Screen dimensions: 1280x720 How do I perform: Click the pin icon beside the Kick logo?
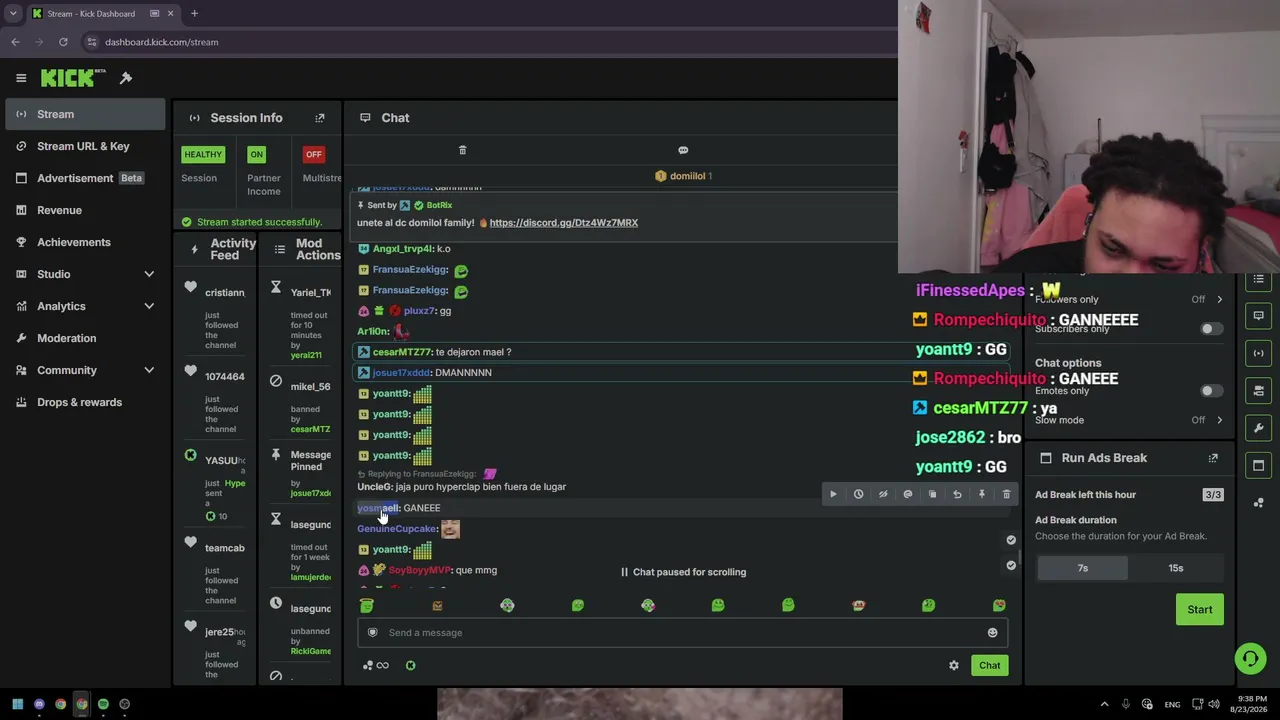(126, 78)
